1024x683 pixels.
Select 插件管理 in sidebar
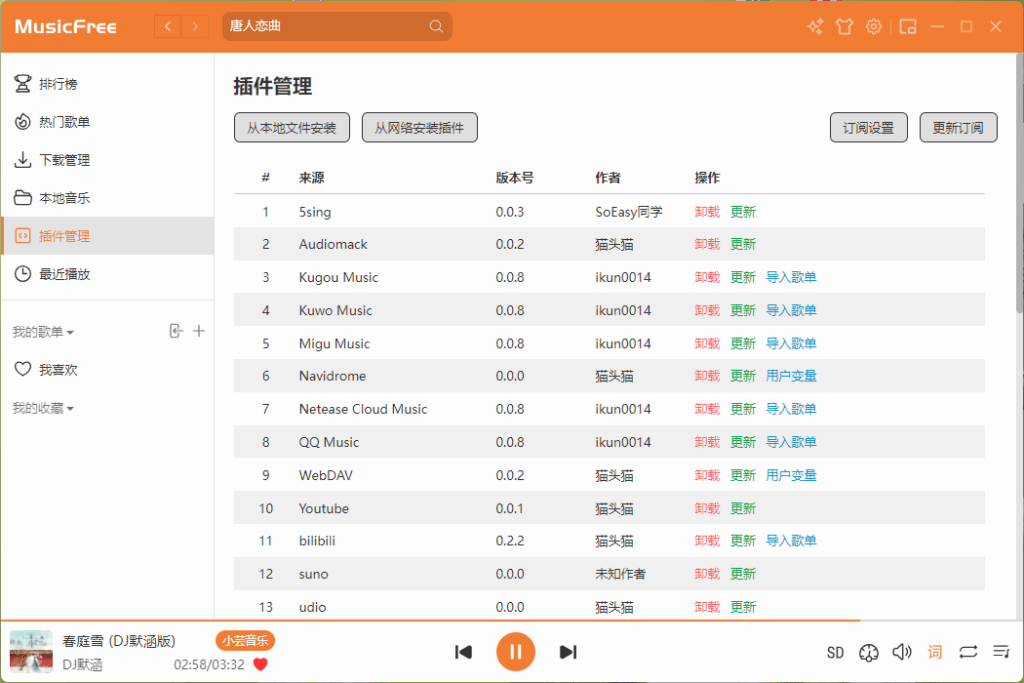click(x=108, y=236)
